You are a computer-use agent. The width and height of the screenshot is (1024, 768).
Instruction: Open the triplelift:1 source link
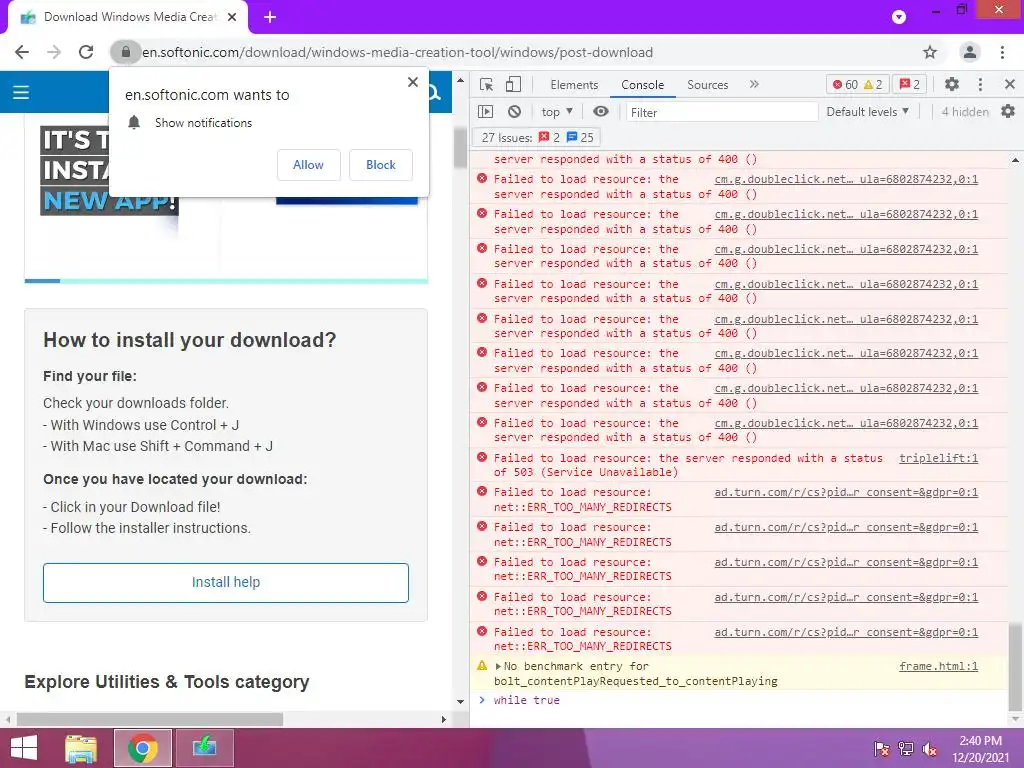tap(938, 458)
